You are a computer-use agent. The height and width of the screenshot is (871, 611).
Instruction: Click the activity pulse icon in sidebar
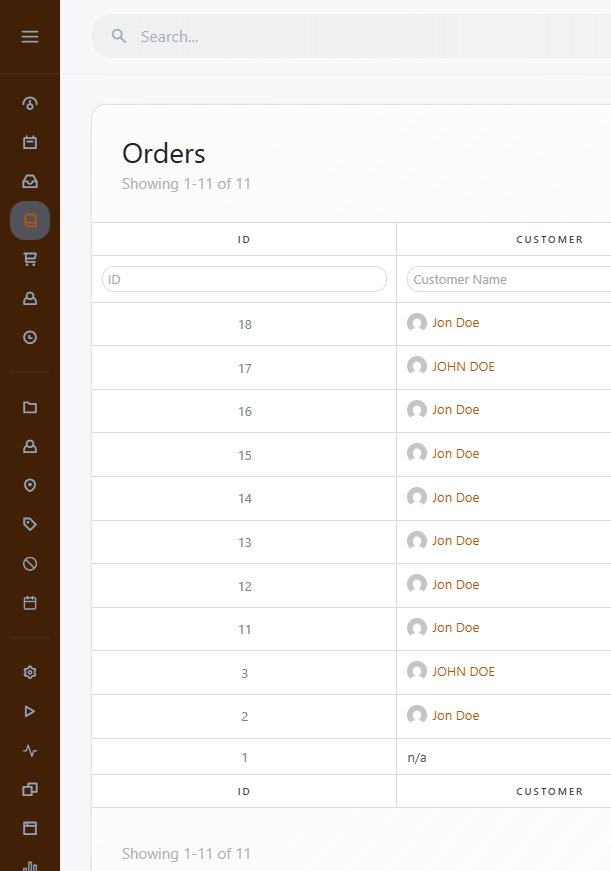tap(29, 750)
